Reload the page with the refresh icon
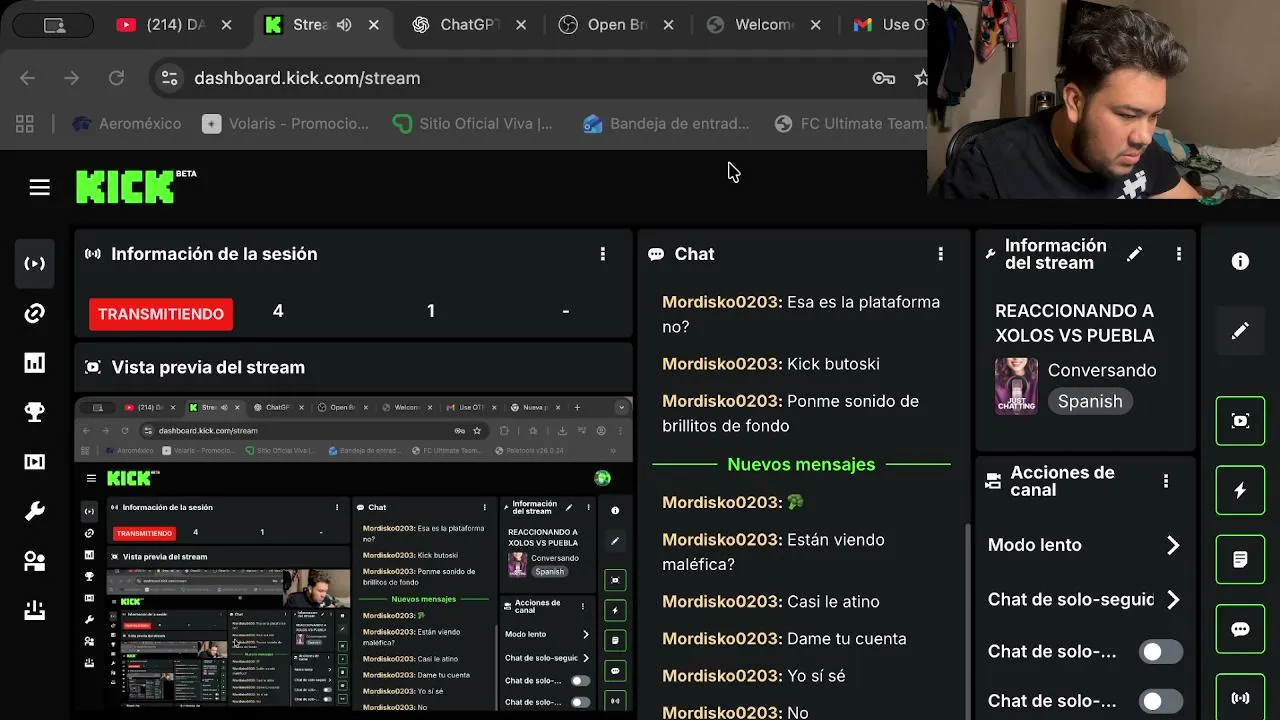The width and height of the screenshot is (1280, 720). (x=116, y=78)
